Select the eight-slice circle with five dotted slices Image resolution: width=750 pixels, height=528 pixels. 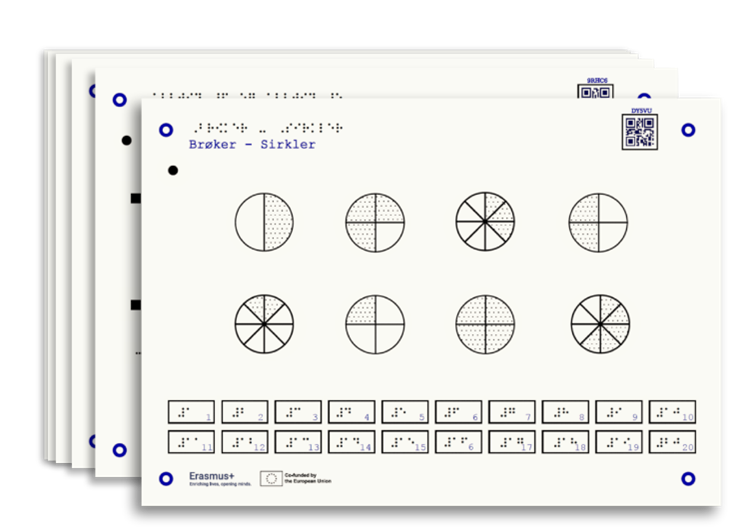coord(600,324)
